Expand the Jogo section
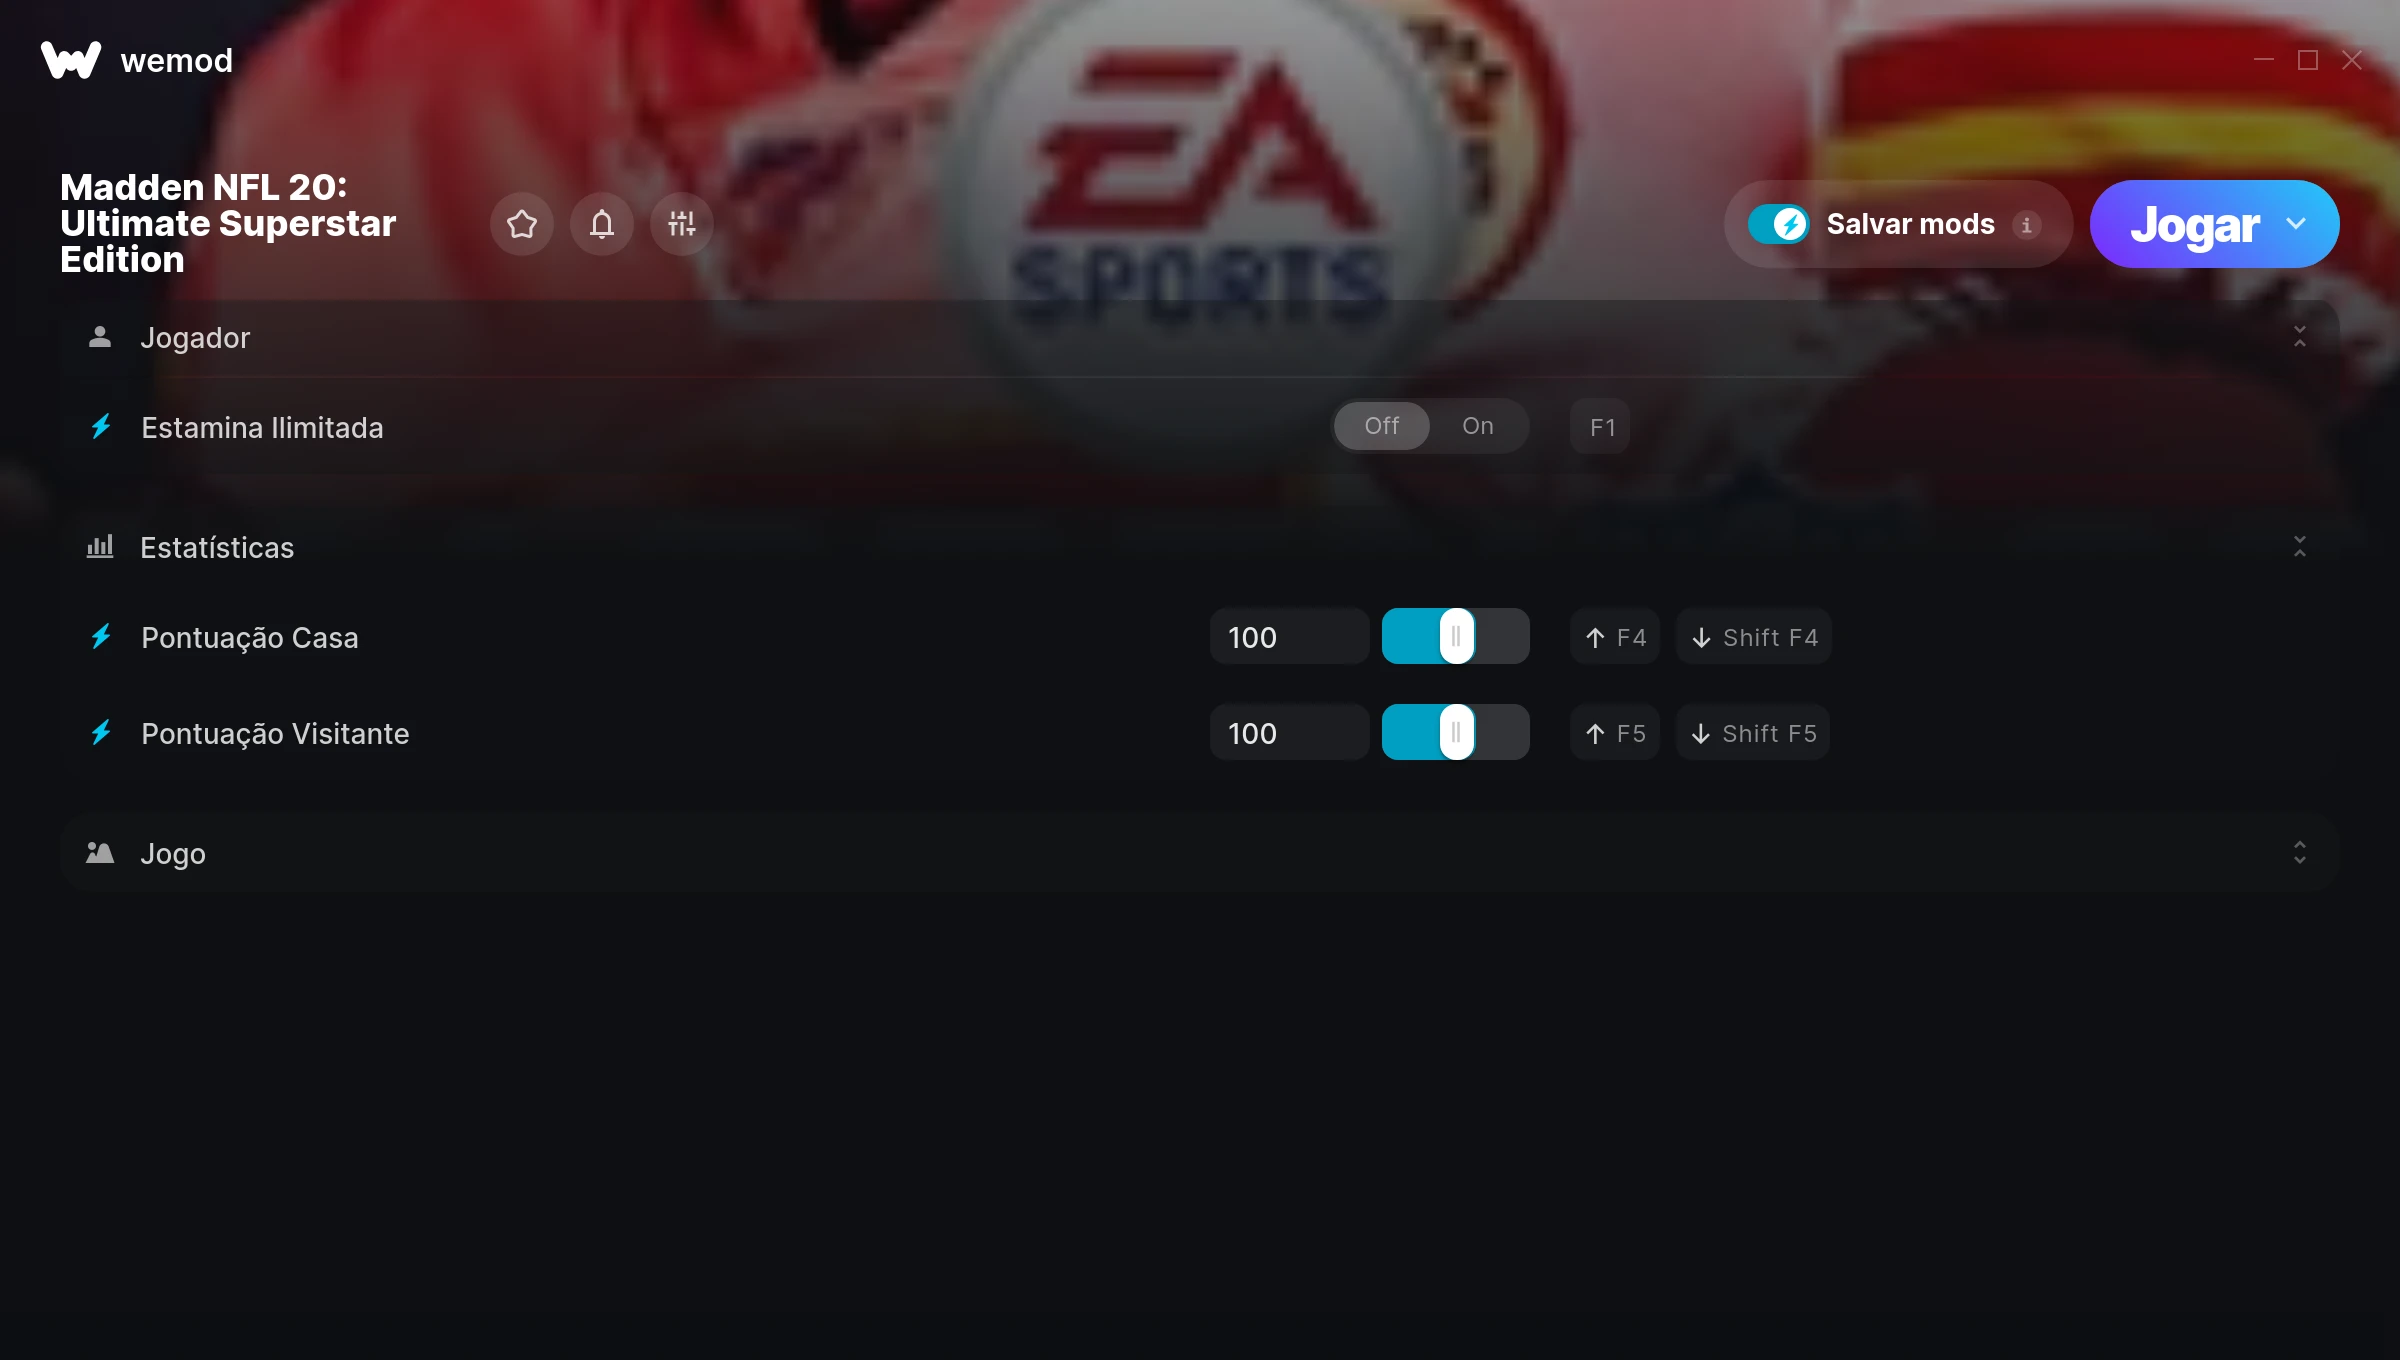This screenshot has width=2400, height=1360. (x=2300, y=853)
